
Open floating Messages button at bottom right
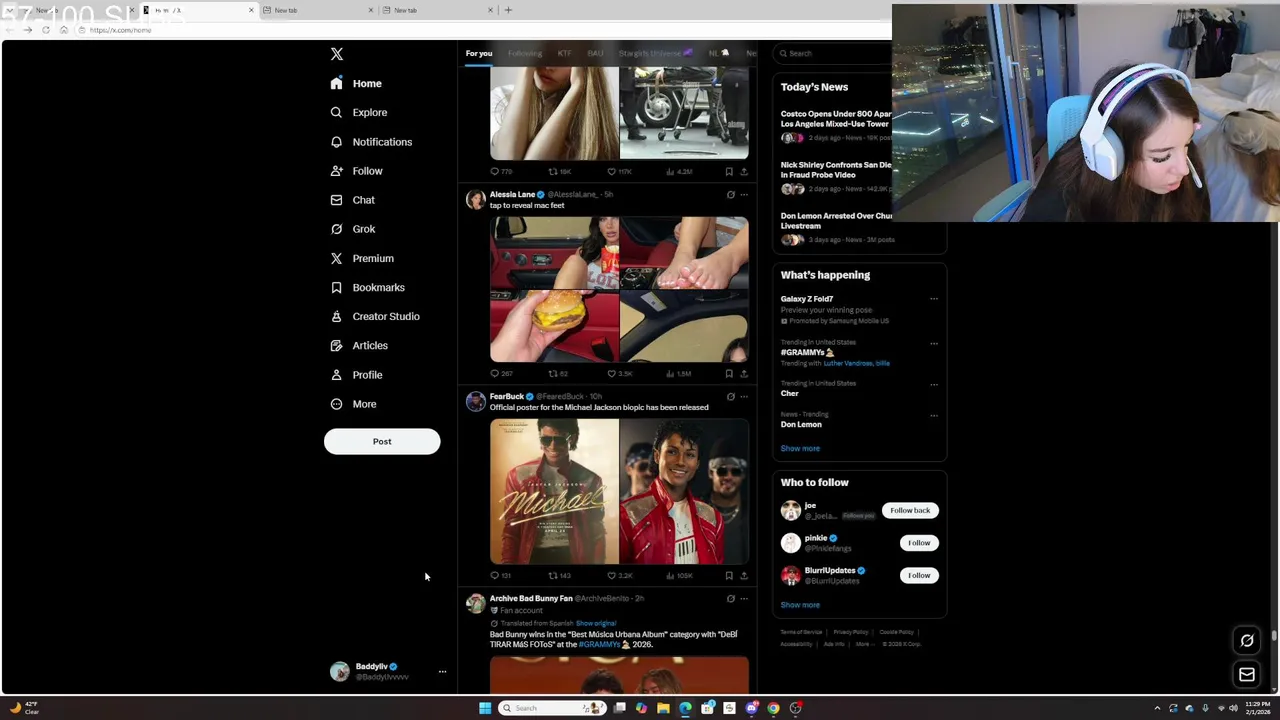[x=1247, y=675]
